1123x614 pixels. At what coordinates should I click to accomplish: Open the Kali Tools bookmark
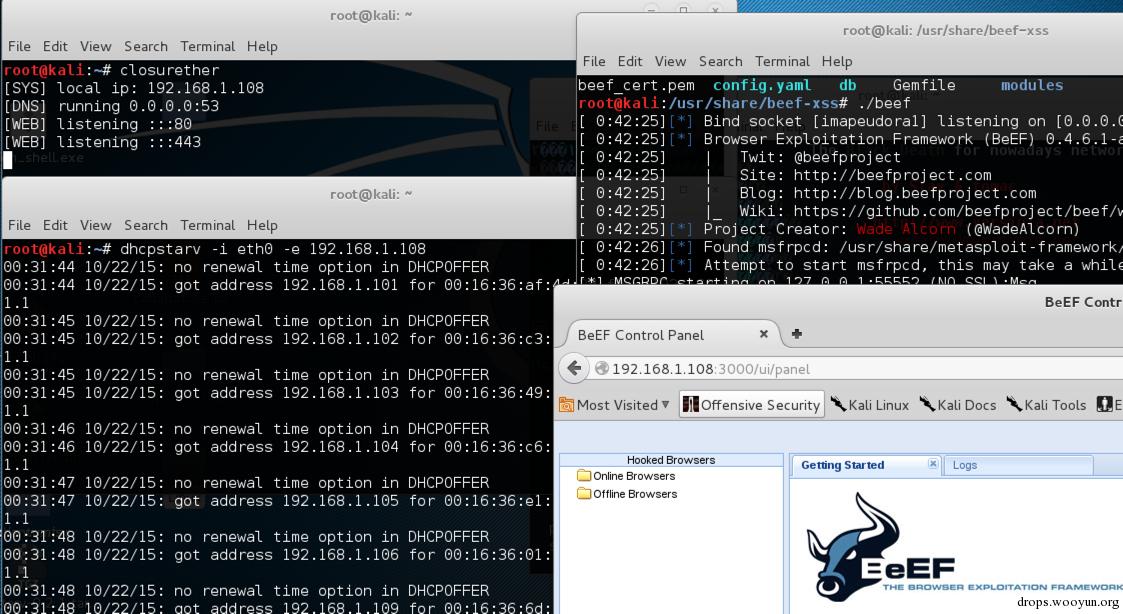(x=1046, y=406)
